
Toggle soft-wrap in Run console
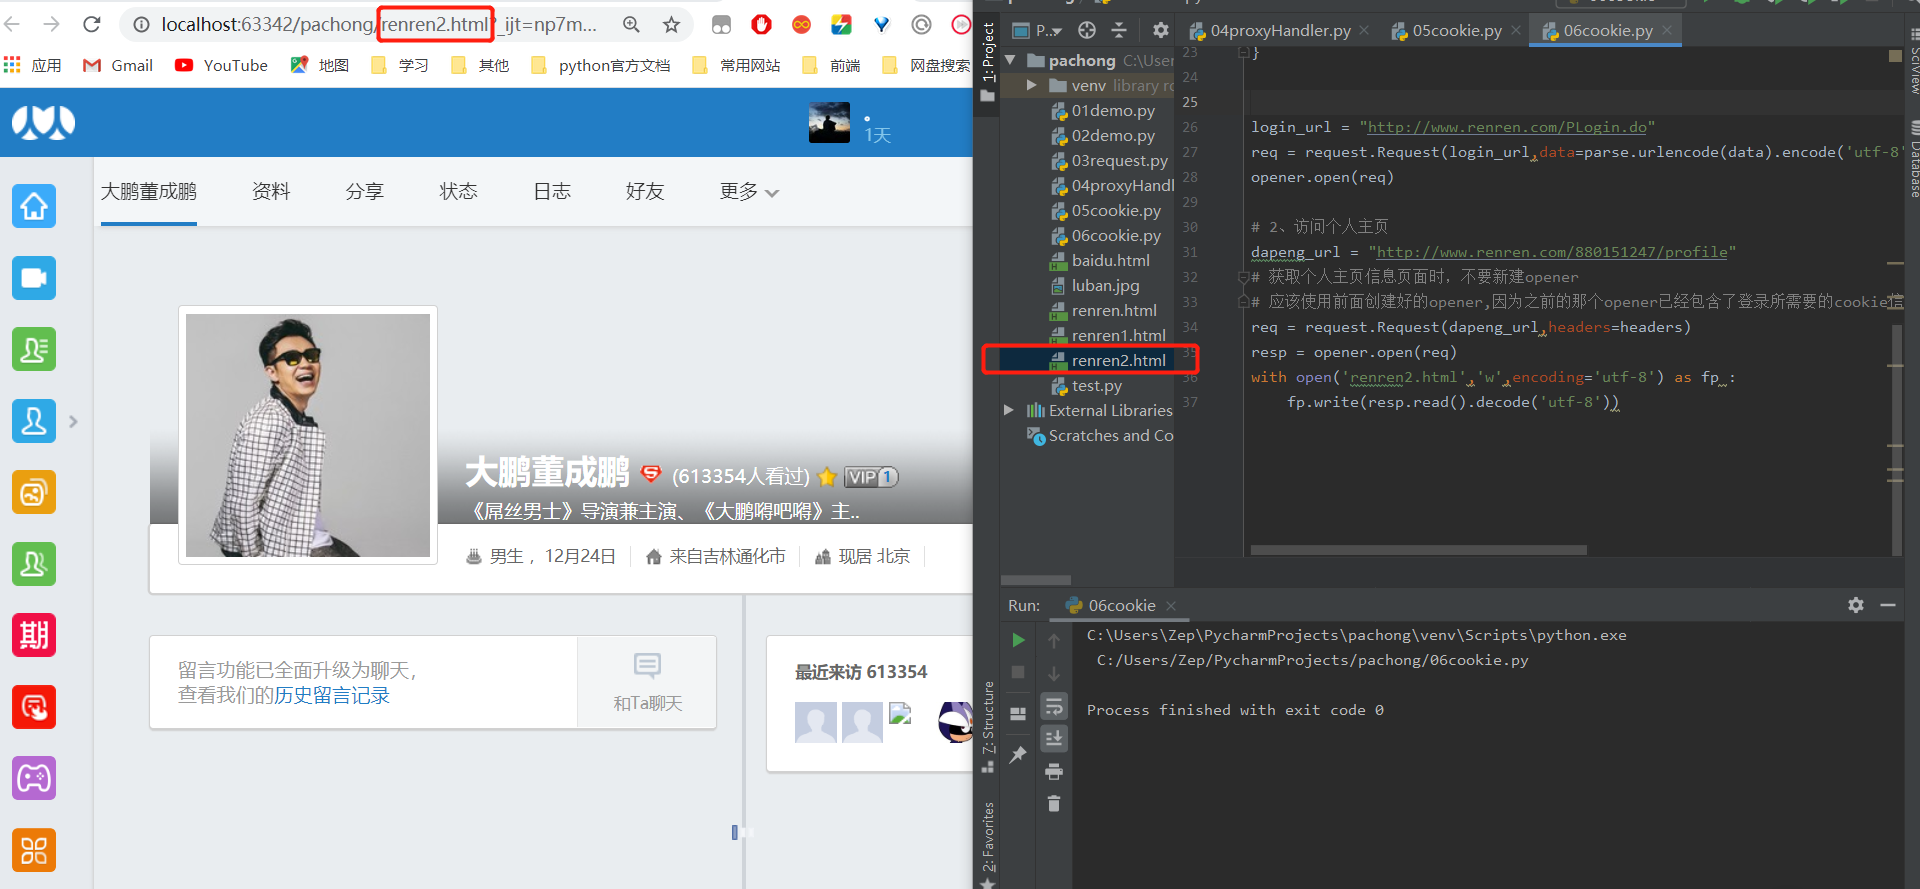click(1054, 707)
